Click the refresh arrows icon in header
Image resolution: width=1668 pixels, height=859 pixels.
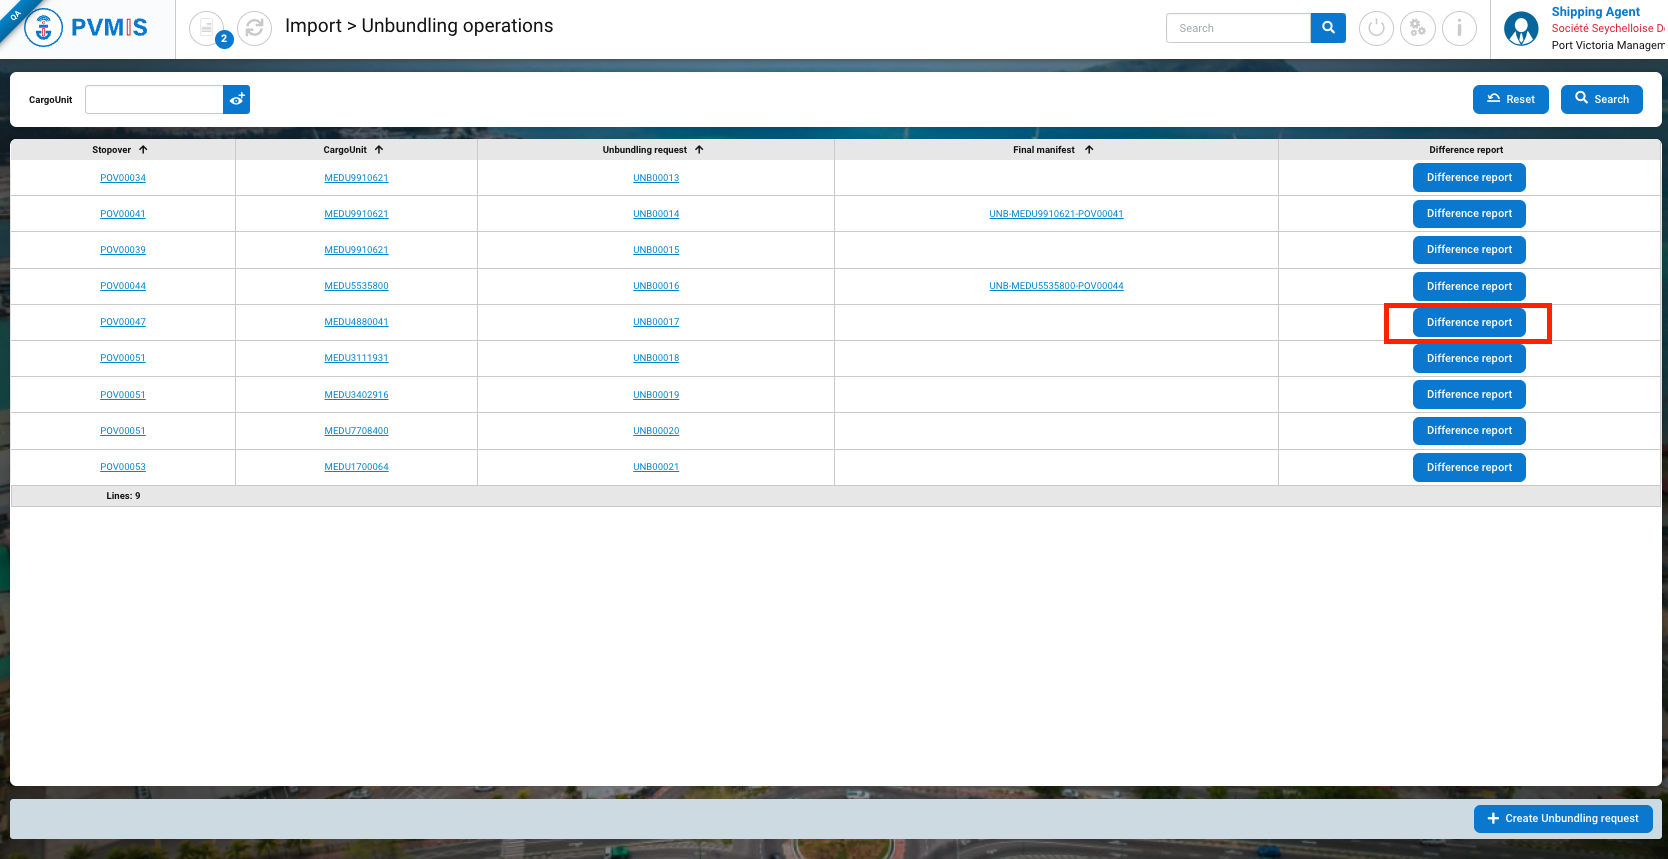click(254, 28)
